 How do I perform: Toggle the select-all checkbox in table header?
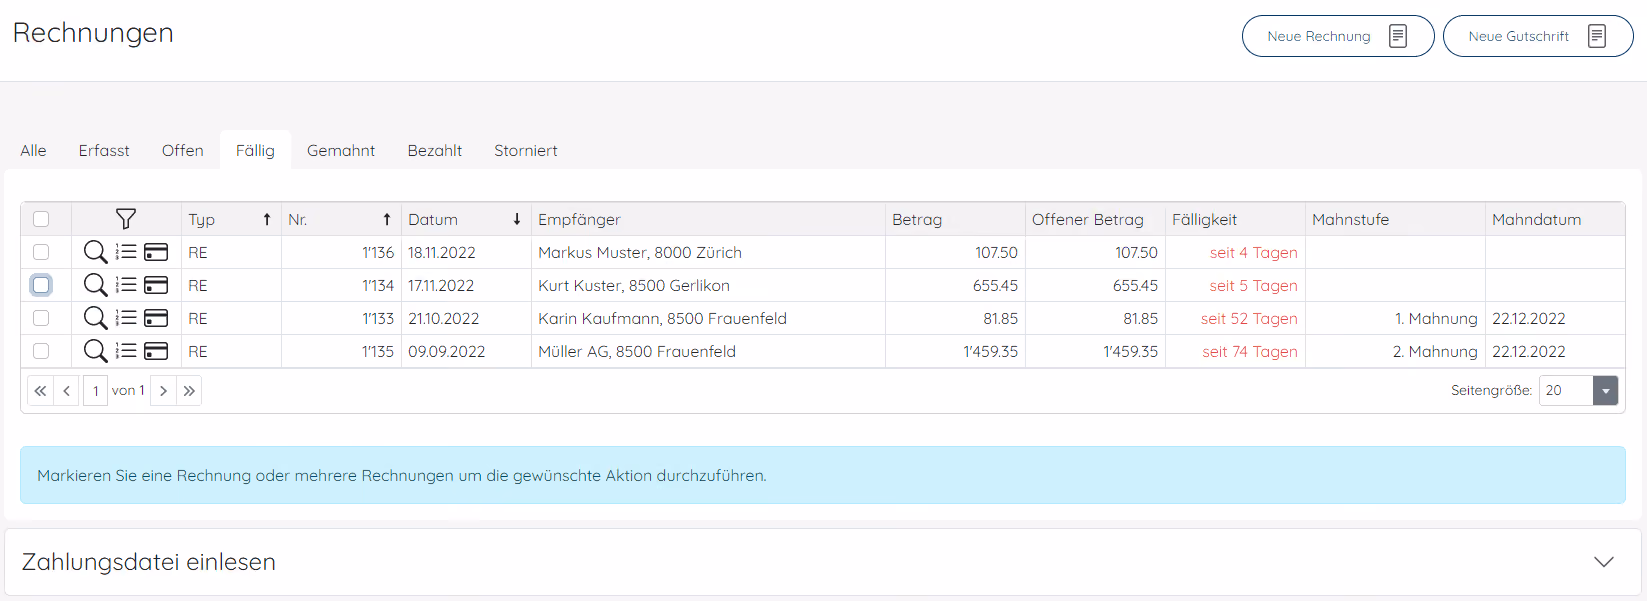(x=41, y=219)
